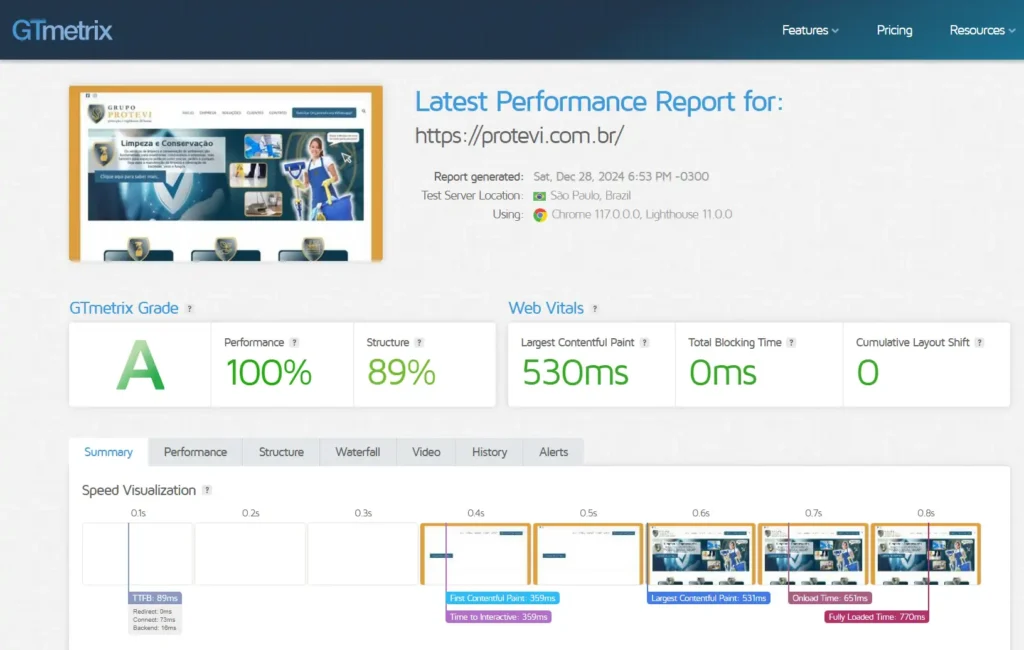
Task: Click Cumulative Layout Shift help icon
Action: pos(980,343)
